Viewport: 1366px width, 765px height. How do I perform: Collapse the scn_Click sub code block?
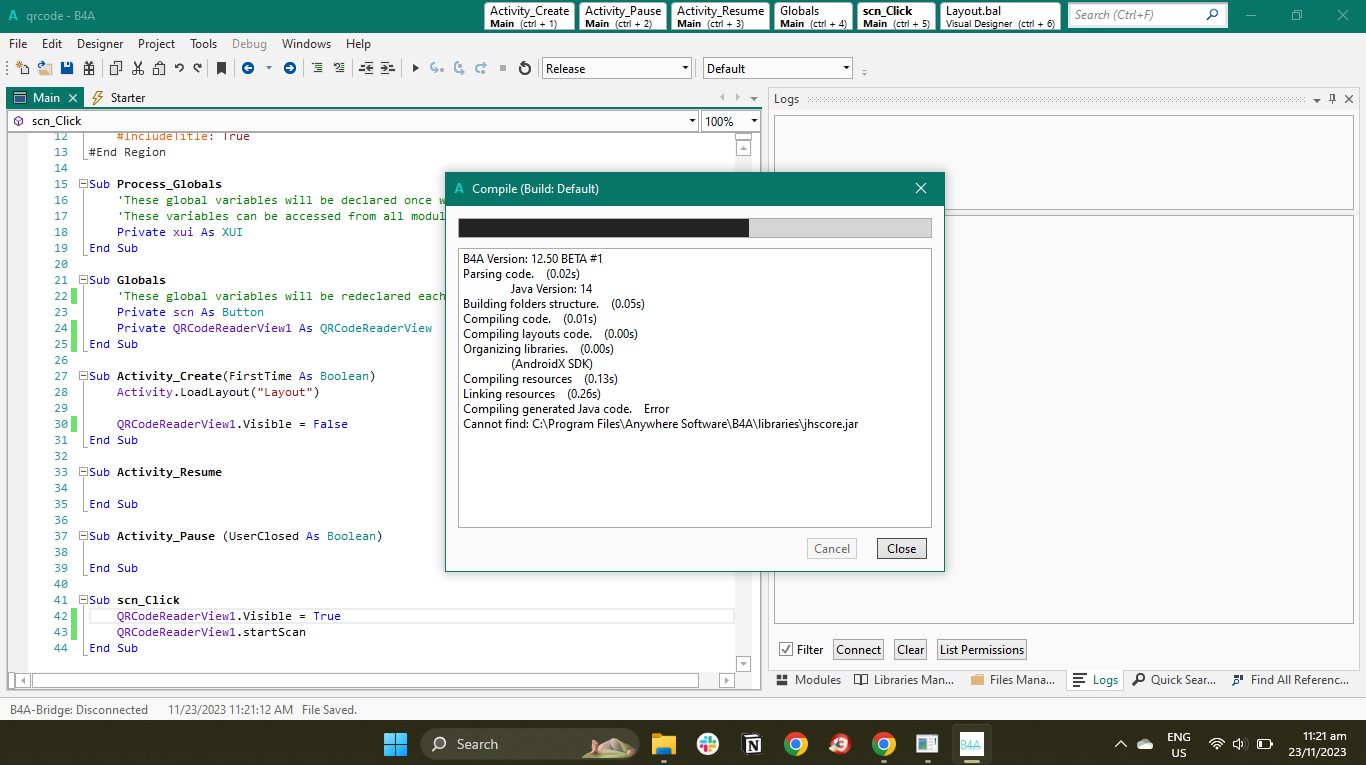[x=82, y=600]
